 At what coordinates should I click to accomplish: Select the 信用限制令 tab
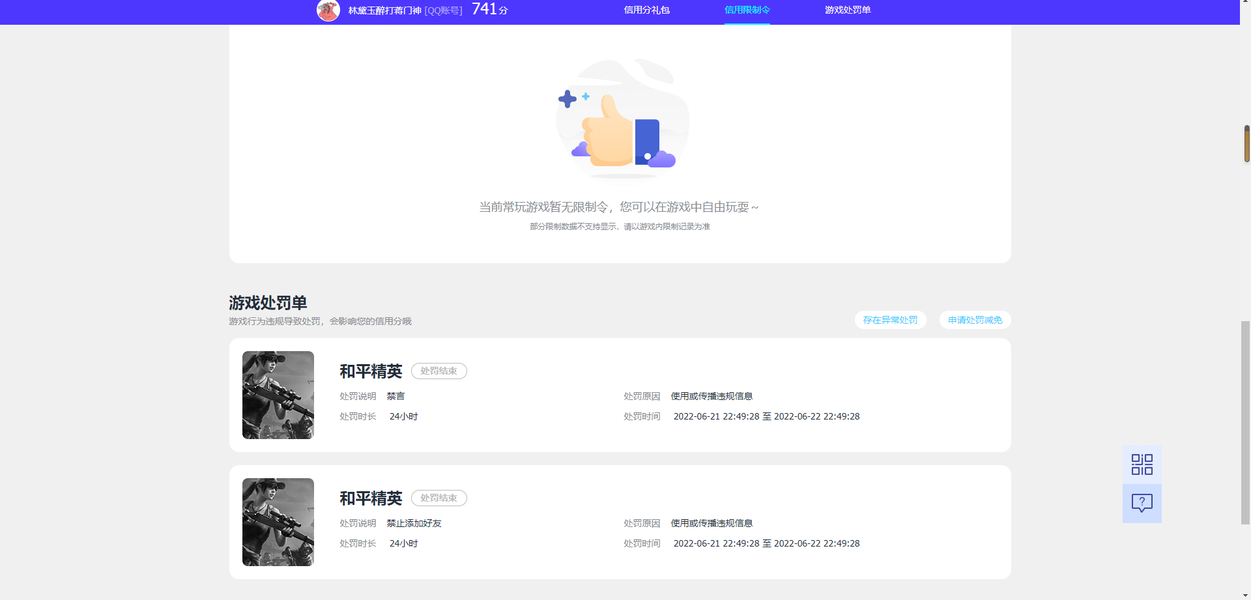coord(747,10)
